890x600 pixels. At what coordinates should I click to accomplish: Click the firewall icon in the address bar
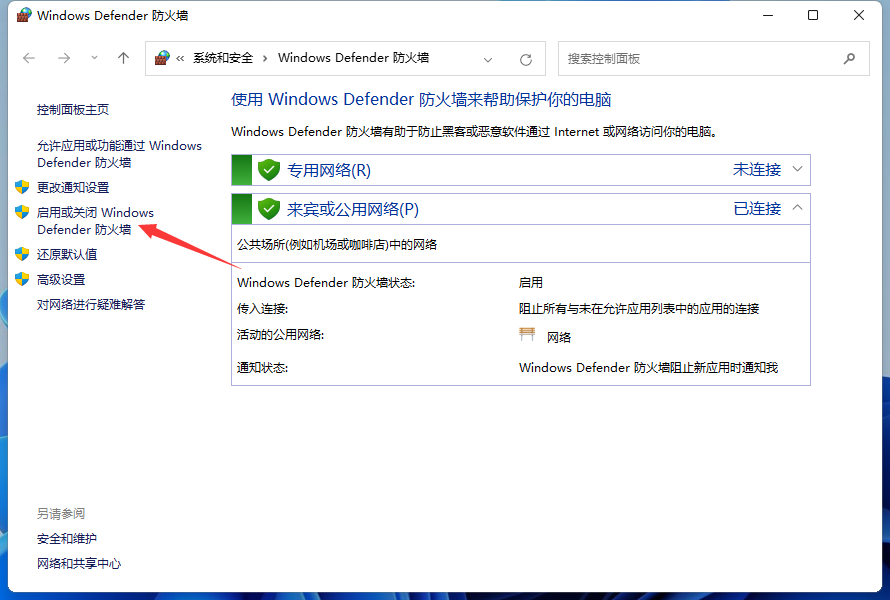[x=162, y=58]
